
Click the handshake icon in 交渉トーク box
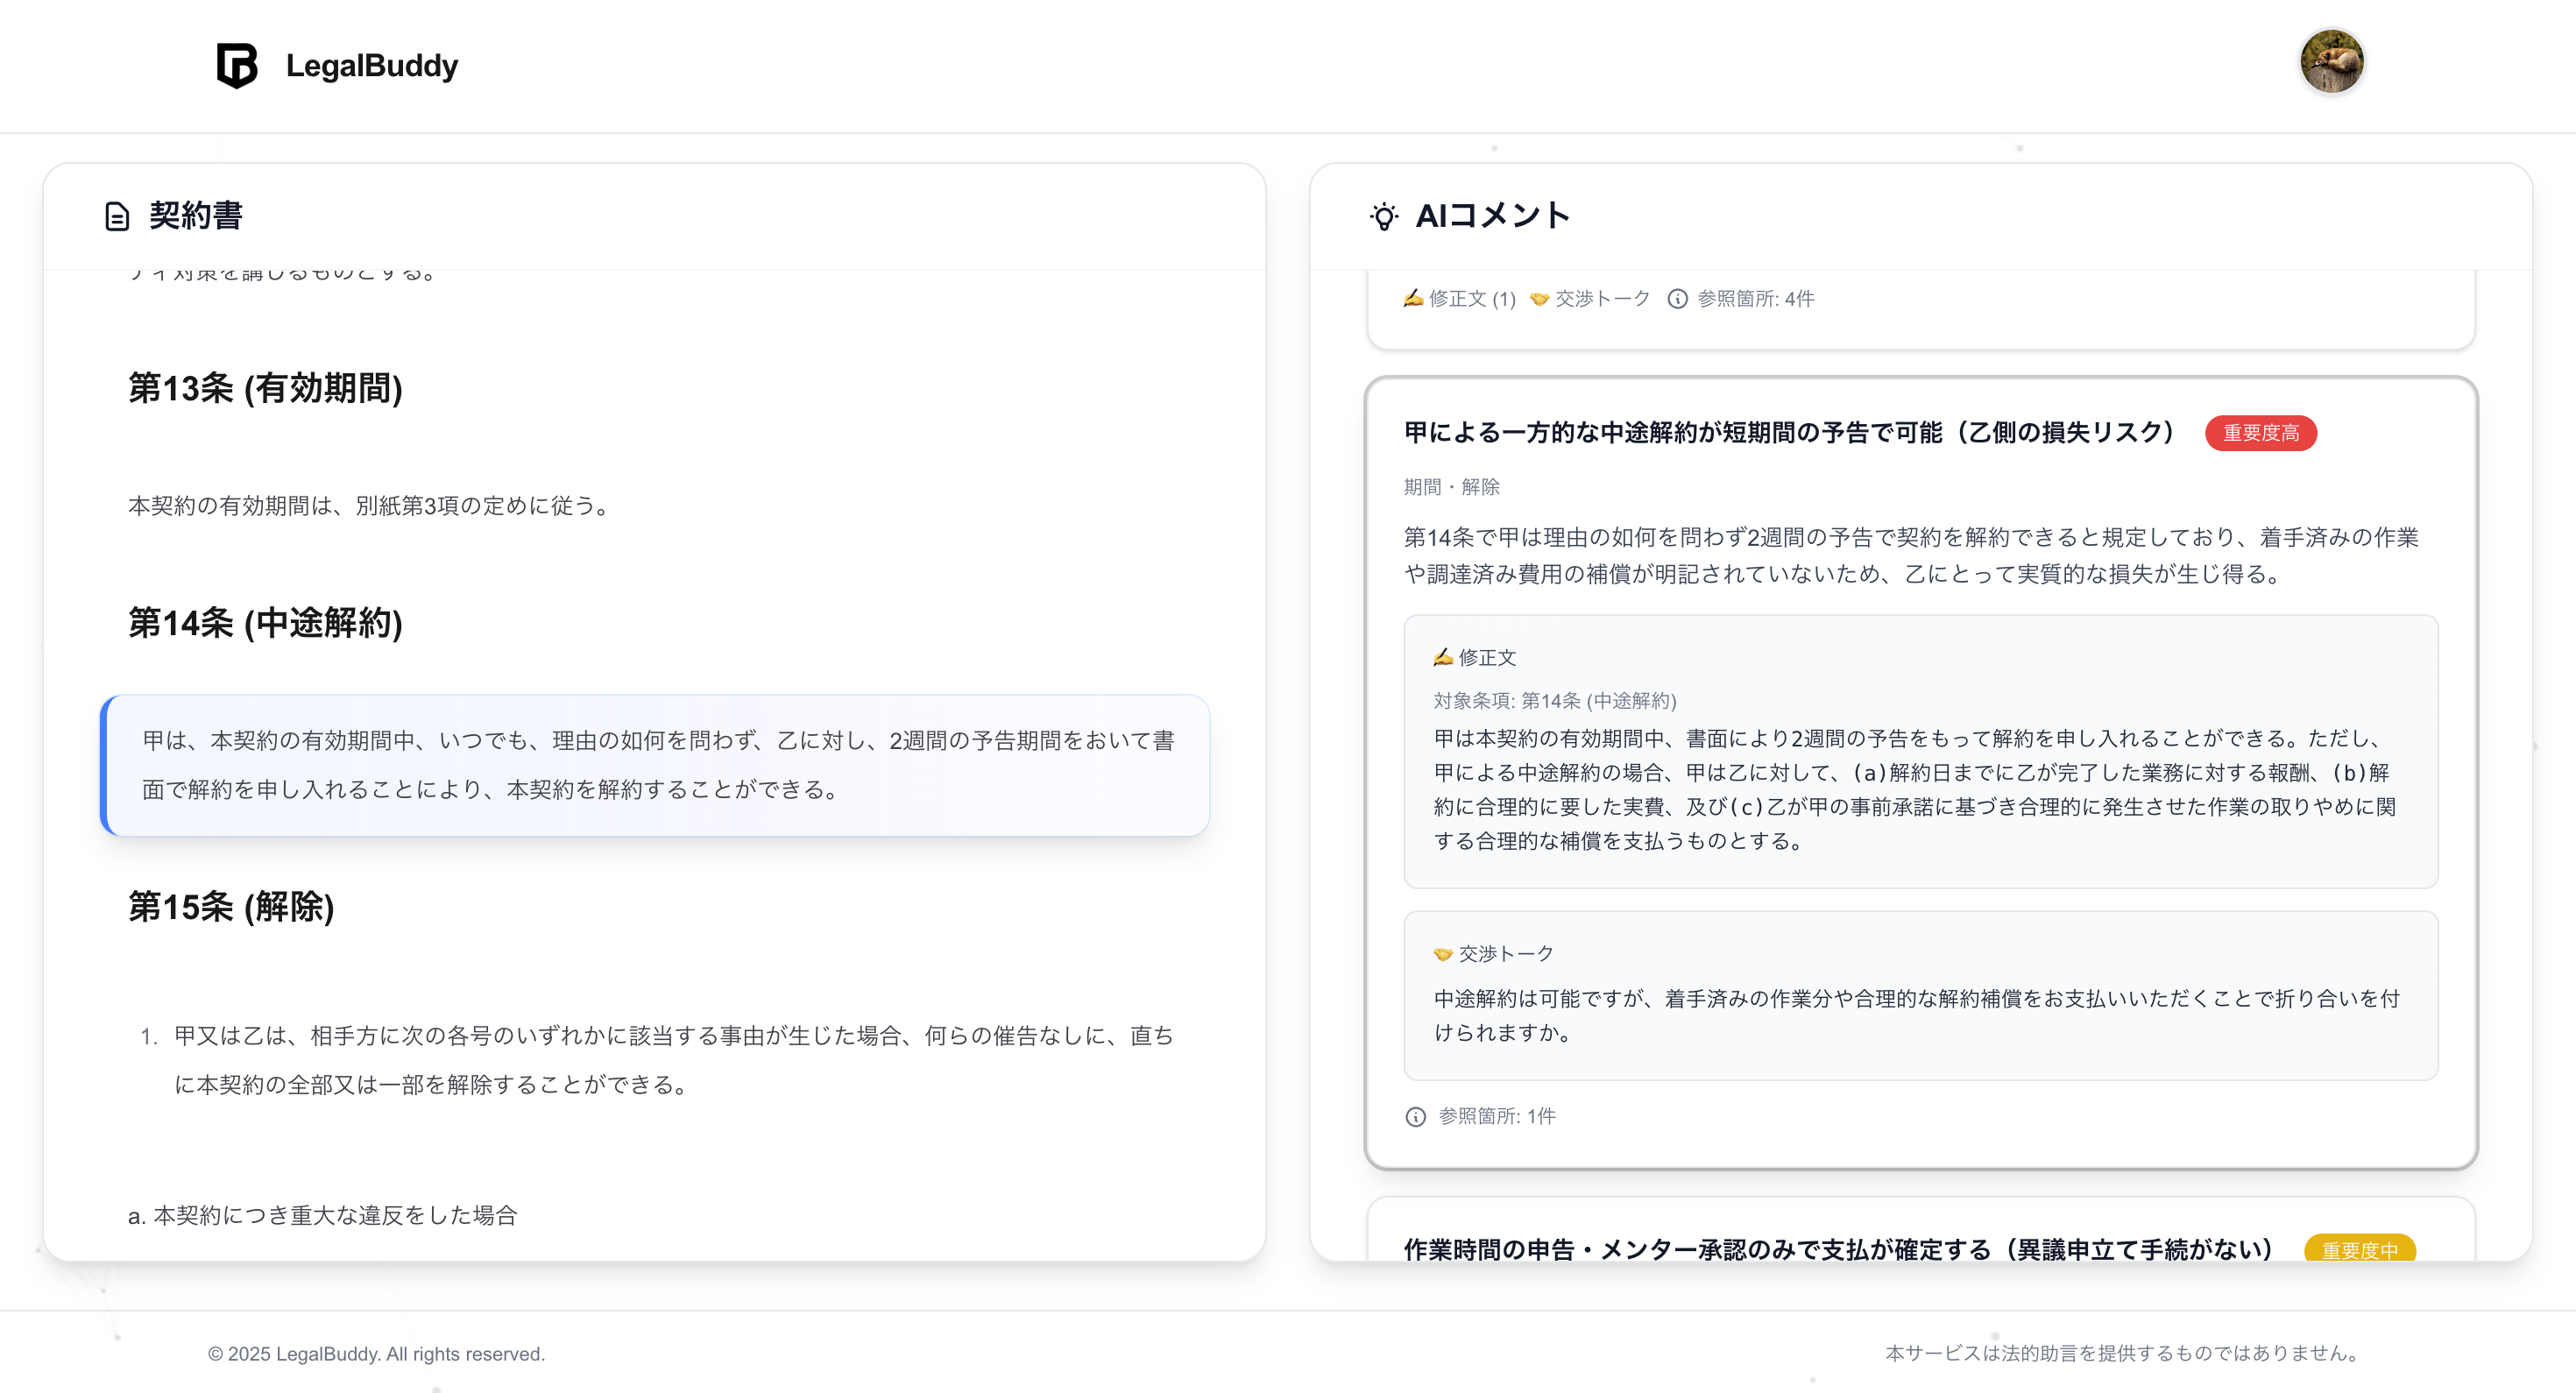(1442, 954)
